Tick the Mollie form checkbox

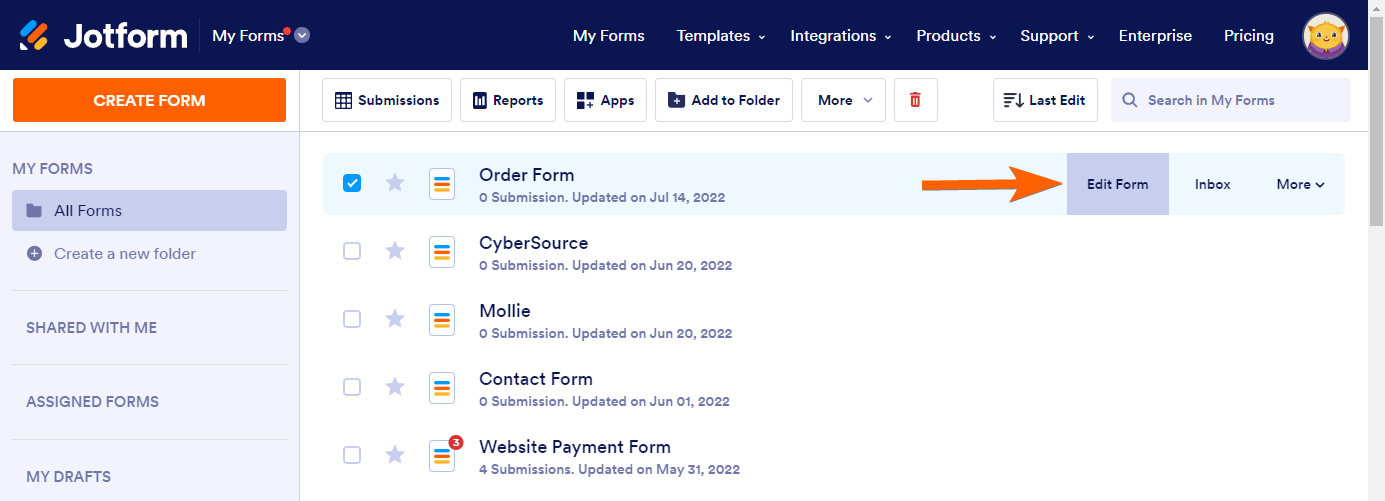(352, 319)
